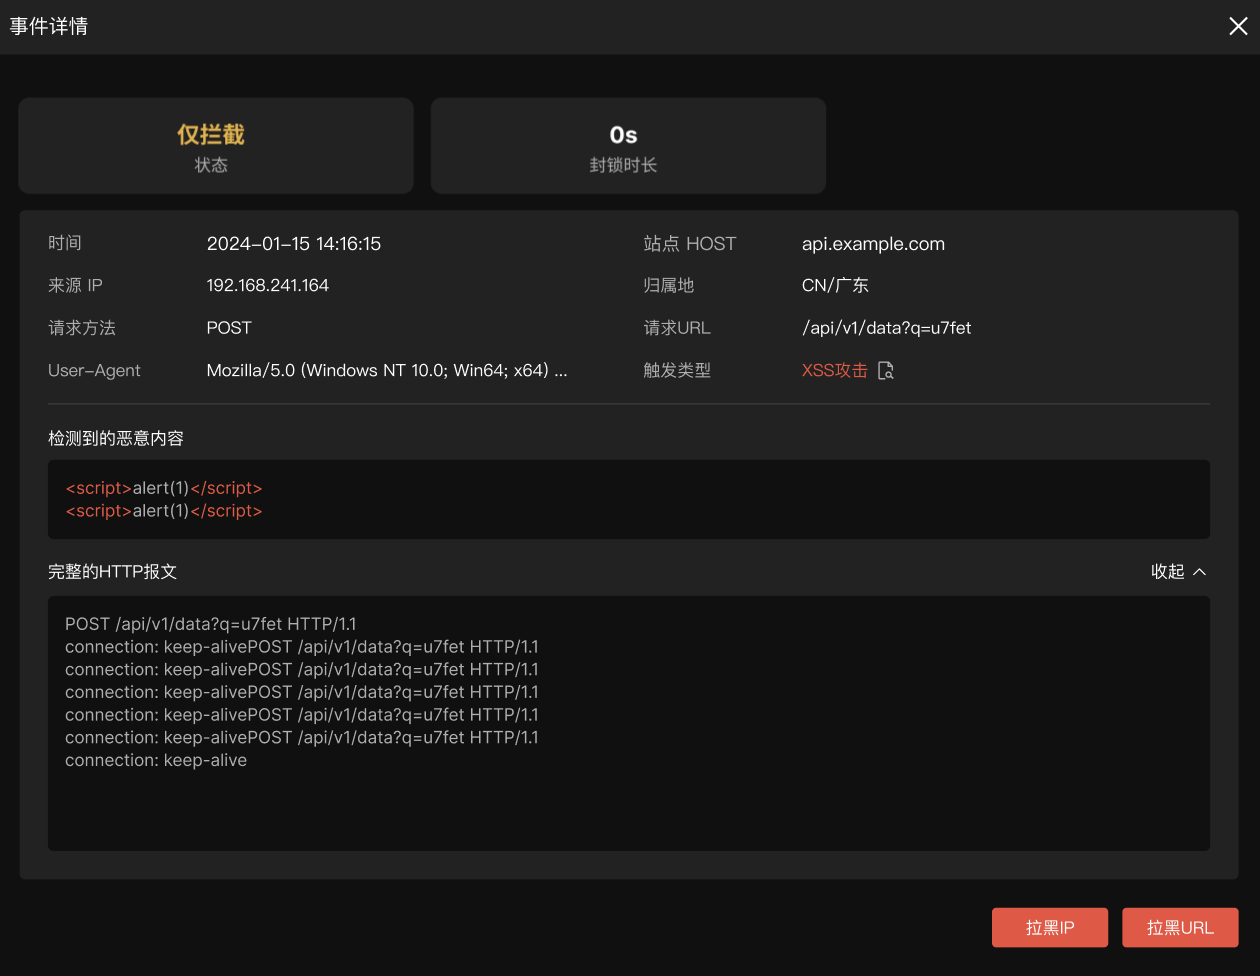Screen dimensions: 1260x976
Task: Block the source with 拉黑IP button
Action: click(x=1050, y=927)
